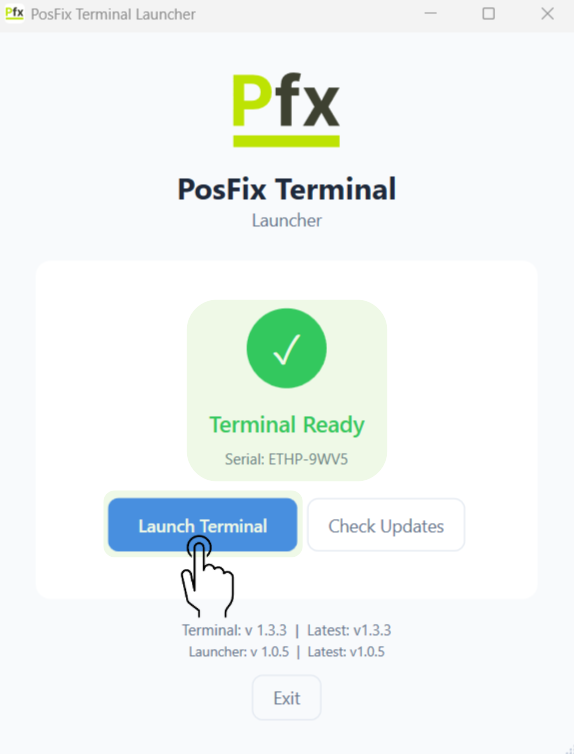Click the light green status card
This screenshot has width=574, height=754.
coord(287,390)
